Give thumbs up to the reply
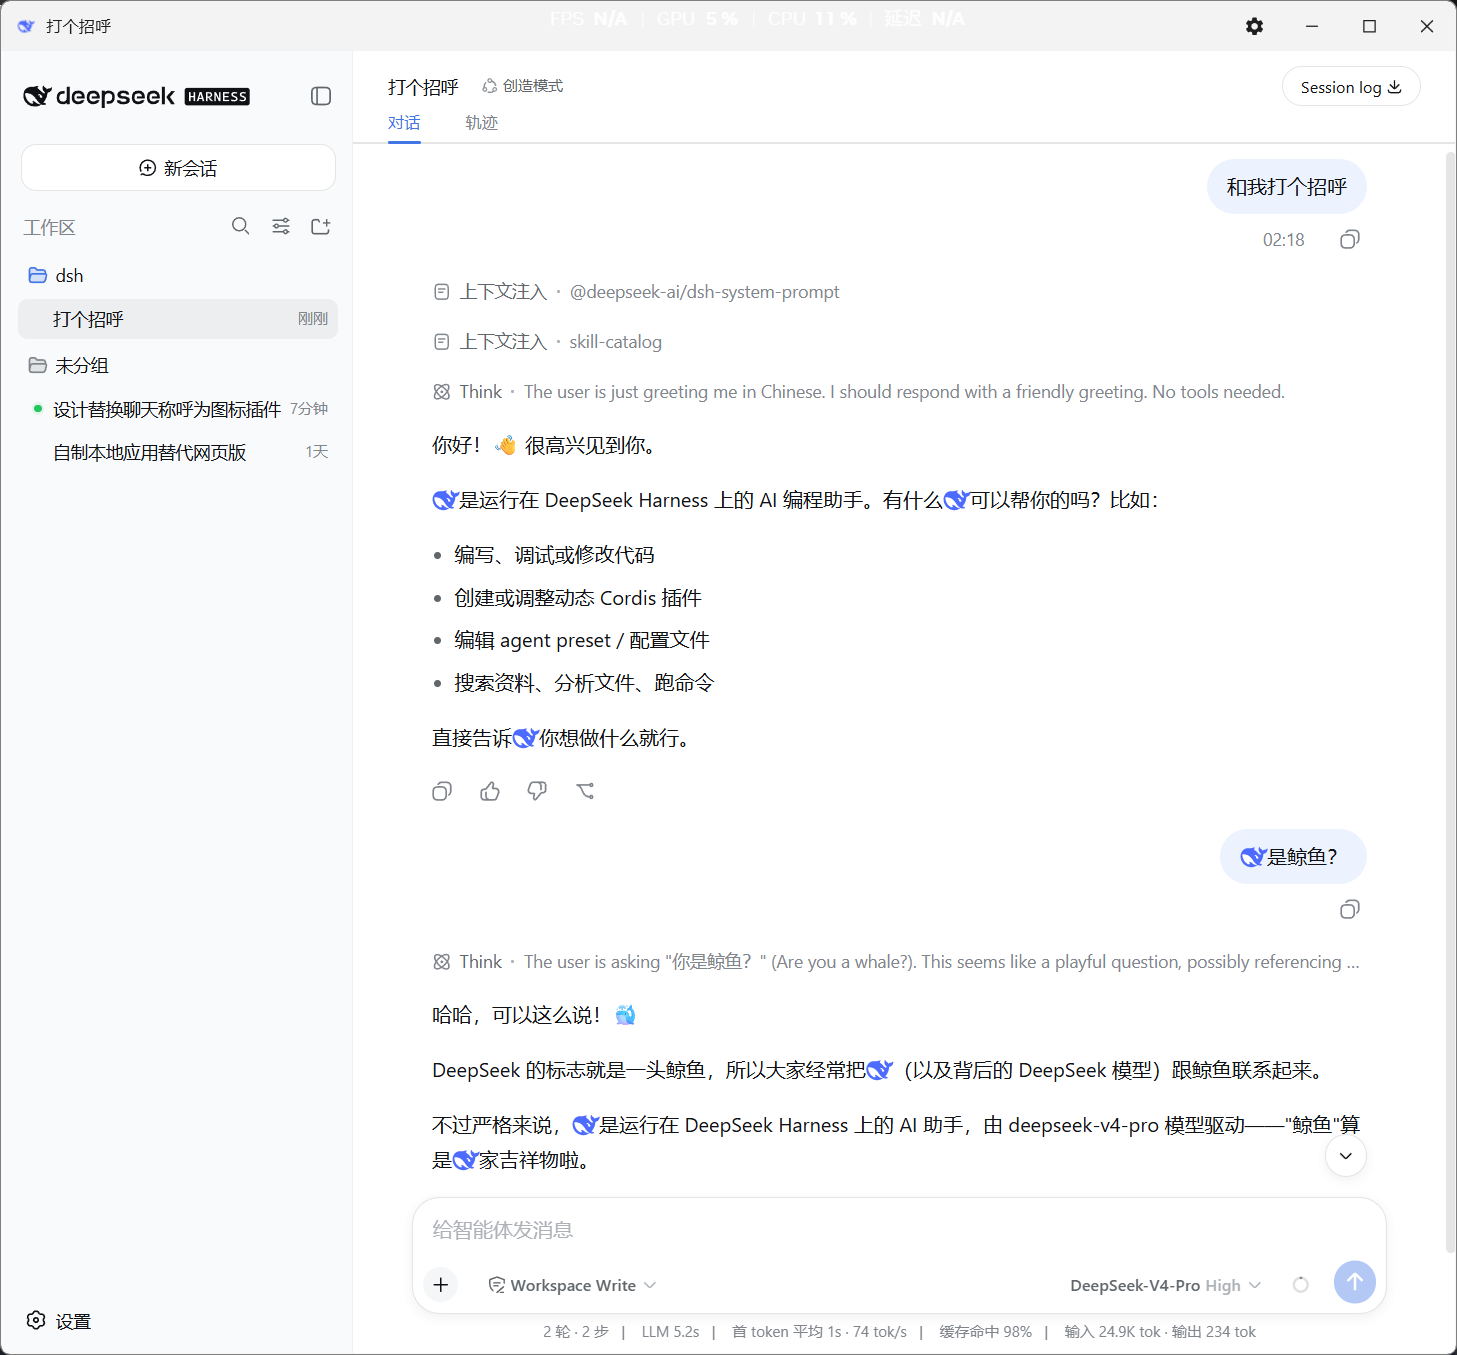 (490, 791)
